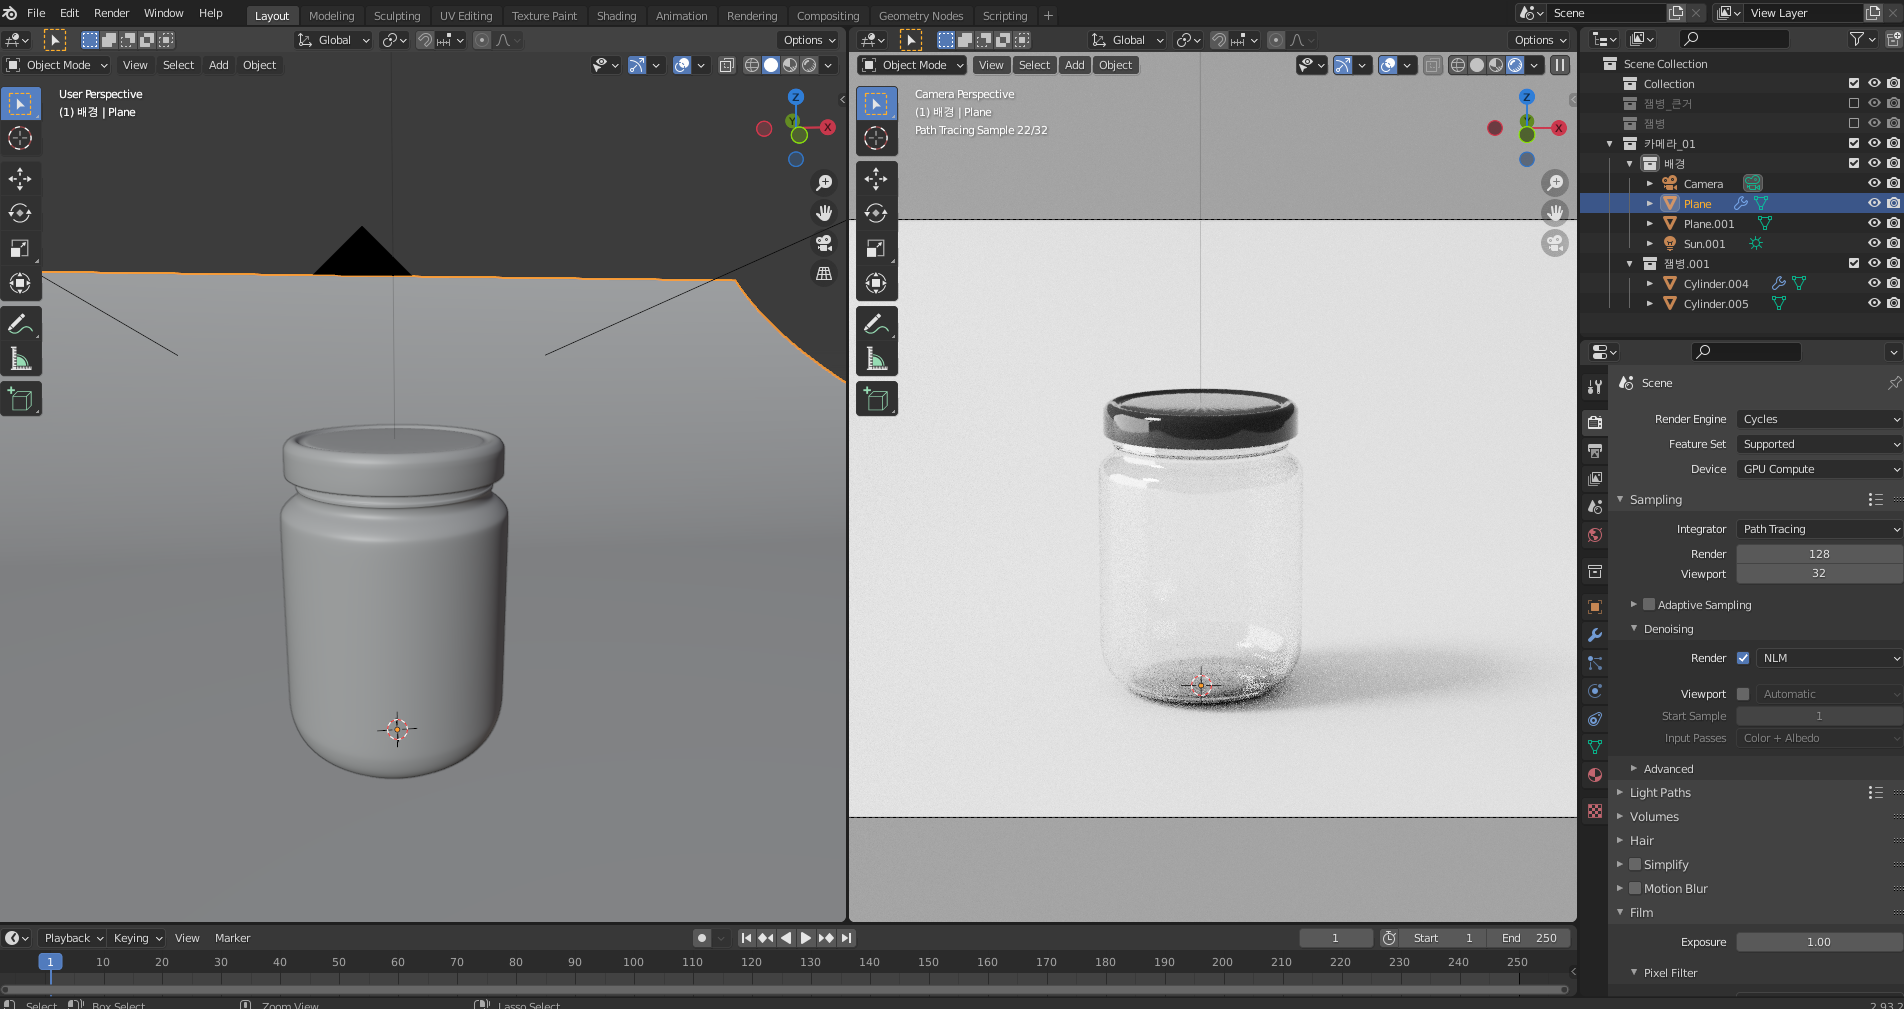Open the Render menu
This screenshot has height=1009, width=1904.
click(111, 13)
